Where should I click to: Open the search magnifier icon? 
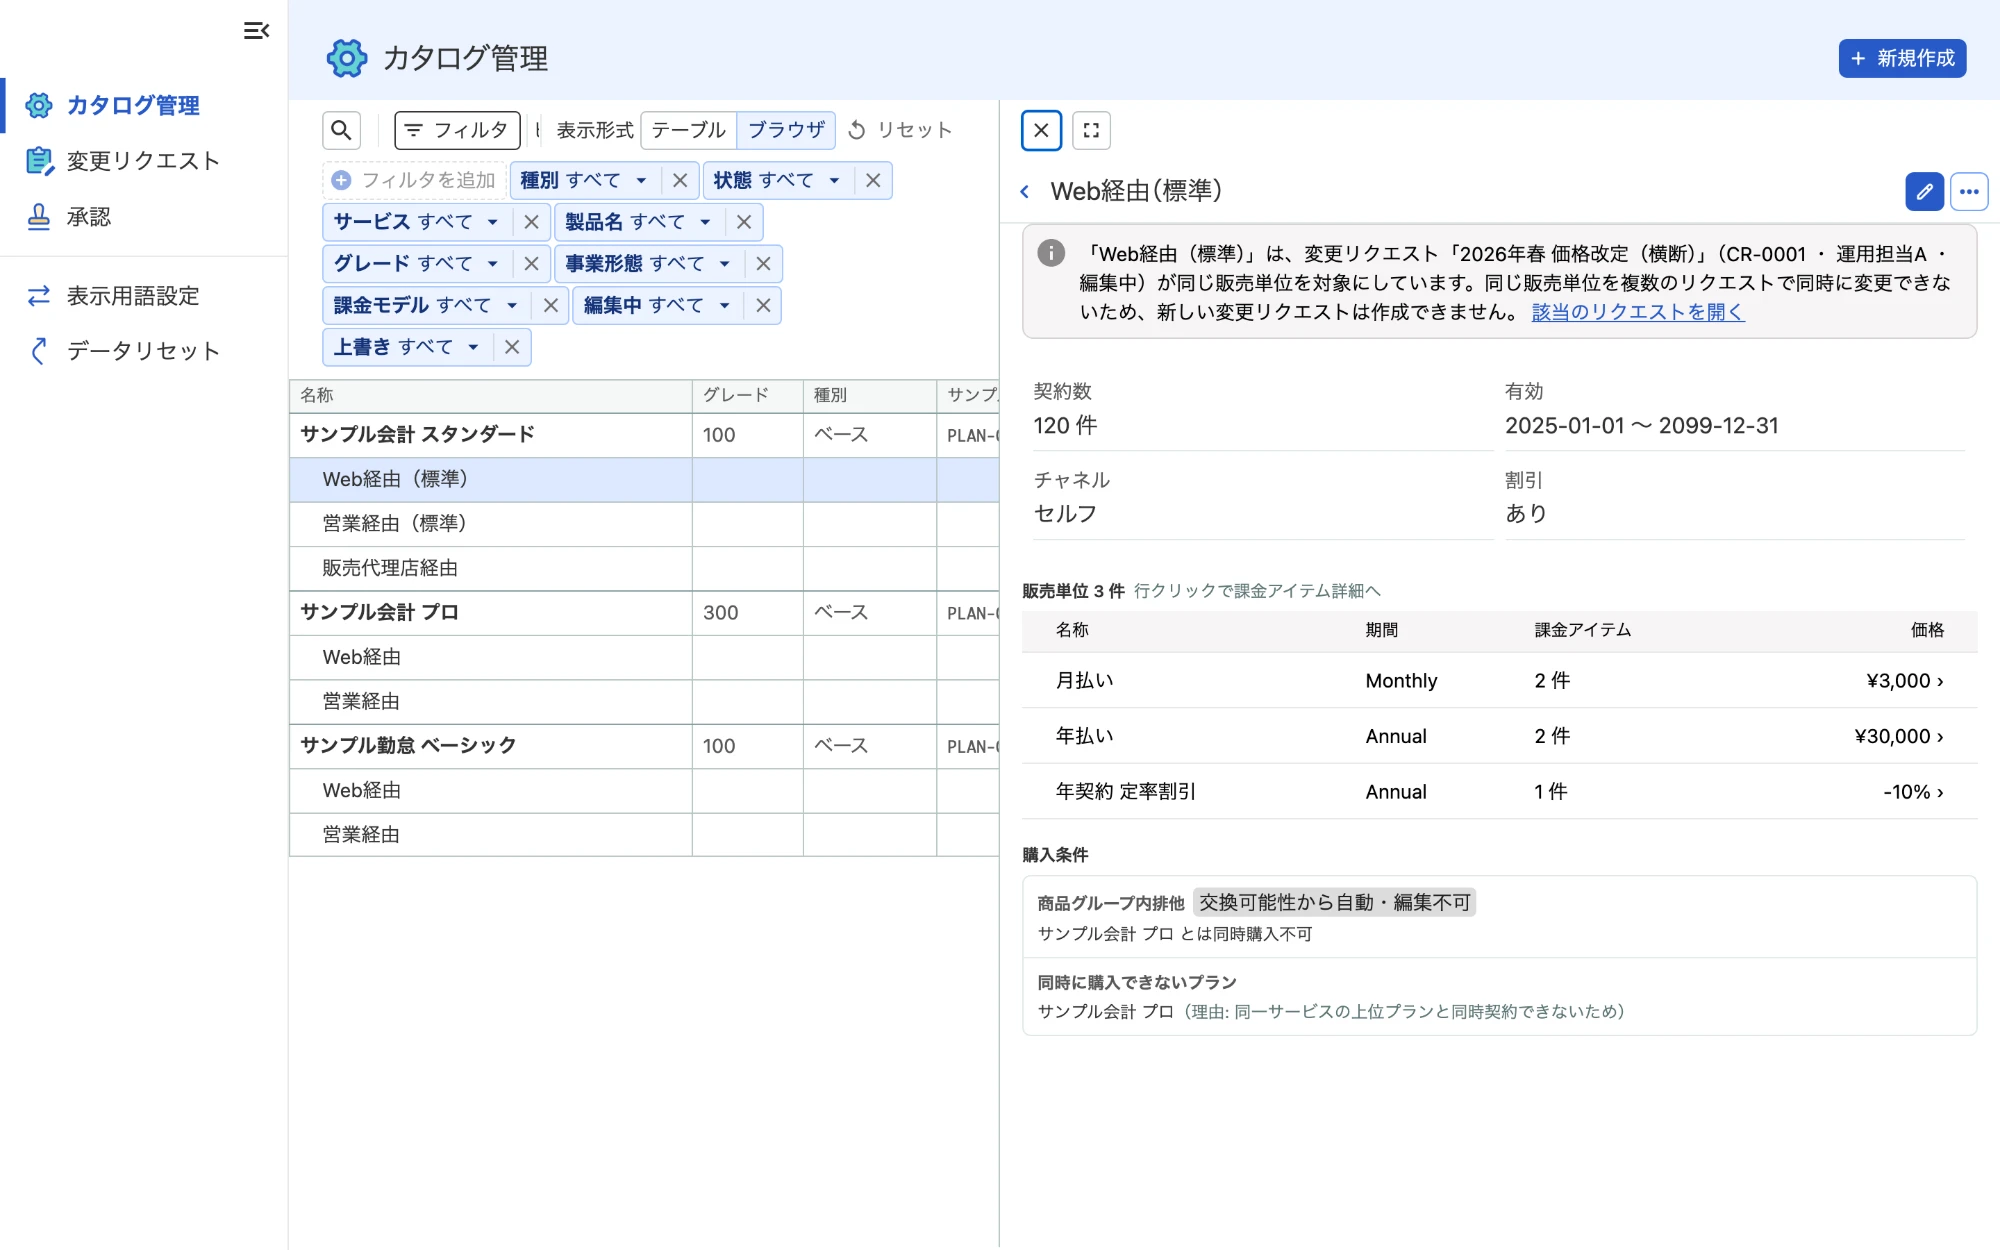[x=341, y=130]
